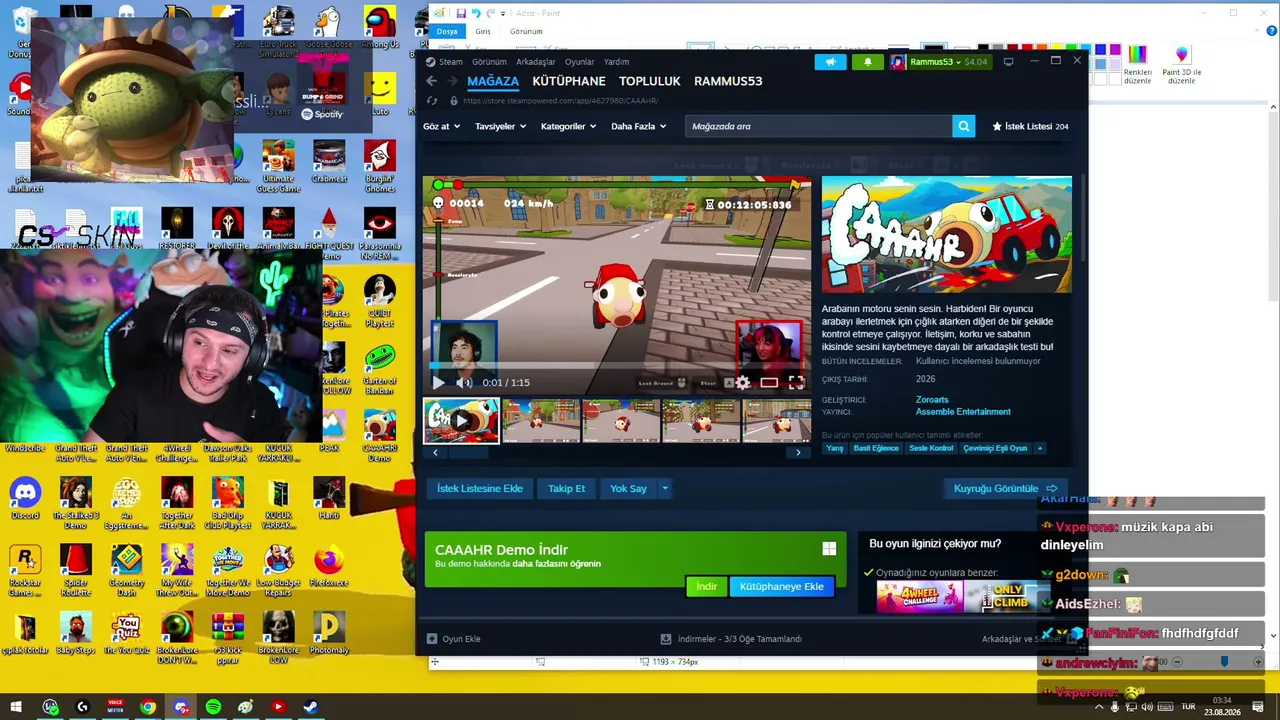Open the Yok Say dropdown arrow
Screen dimensions: 1280x720
pos(665,488)
